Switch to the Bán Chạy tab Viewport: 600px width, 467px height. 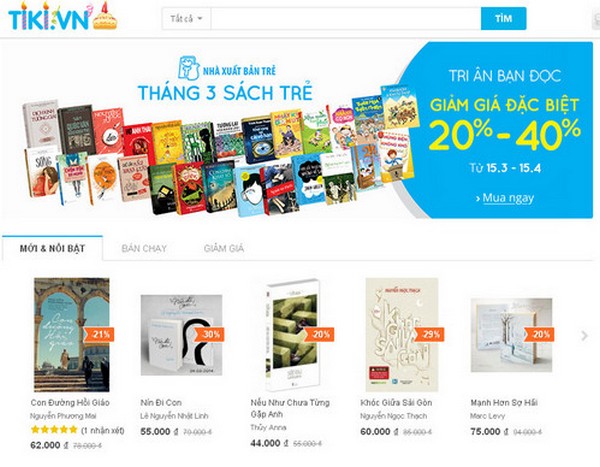pyautogui.click(x=144, y=248)
